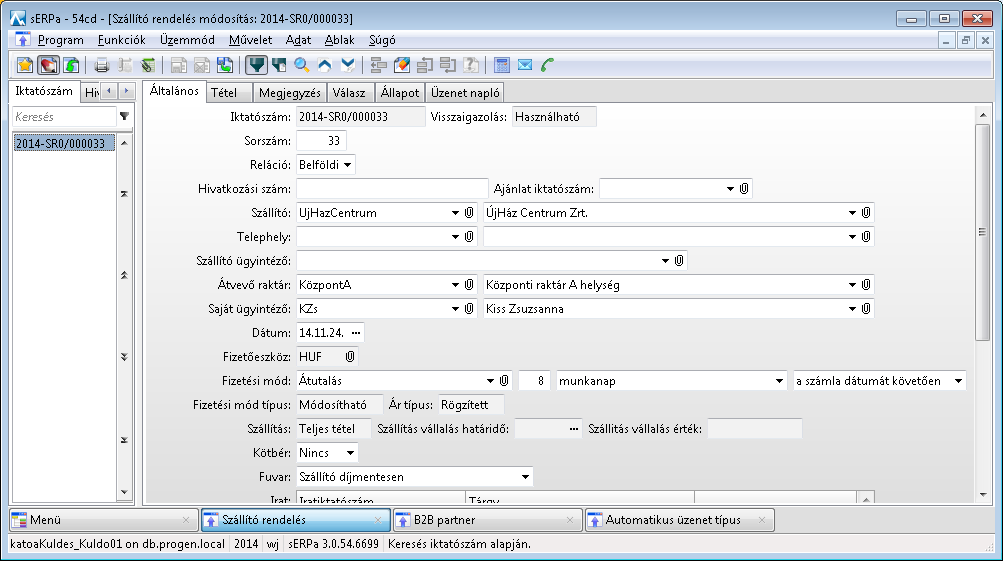Image resolution: width=1003 pixels, height=561 pixels.
Task: Click the green phone icon
Action: (547, 66)
